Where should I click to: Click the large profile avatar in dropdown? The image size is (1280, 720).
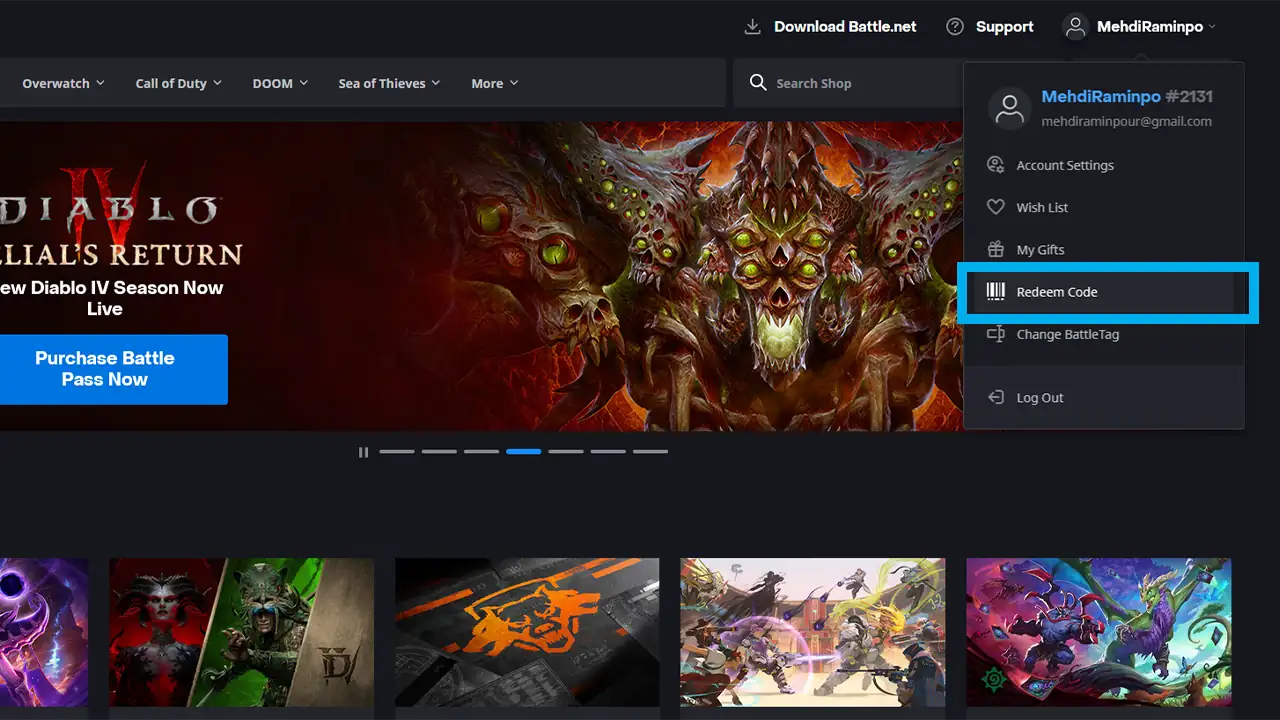click(x=1010, y=108)
